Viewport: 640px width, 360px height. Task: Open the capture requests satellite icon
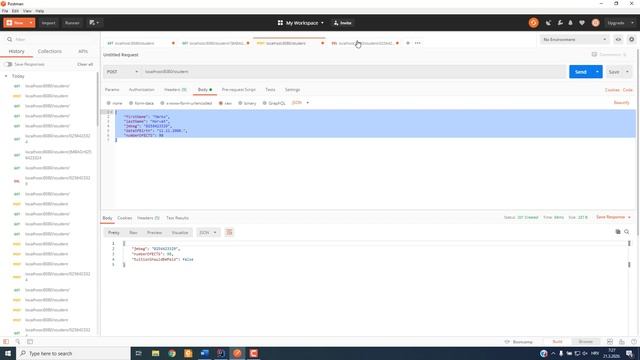pyautogui.click(x=549, y=23)
